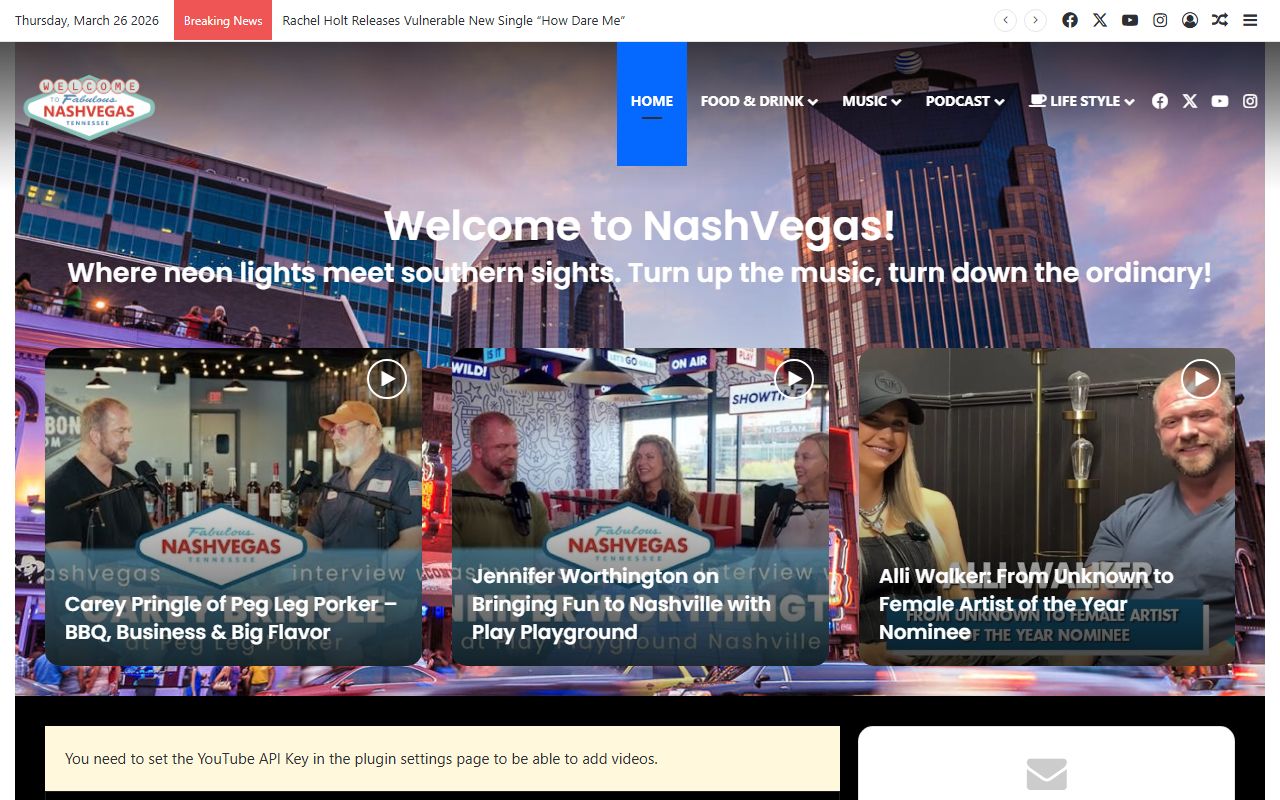Open the YouTube icon in top bar
Image resolution: width=1280 pixels, height=800 pixels.
point(1130,20)
